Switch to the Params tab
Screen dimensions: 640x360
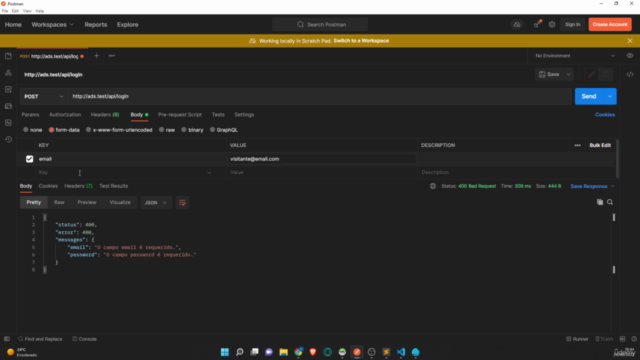coord(30,115)
